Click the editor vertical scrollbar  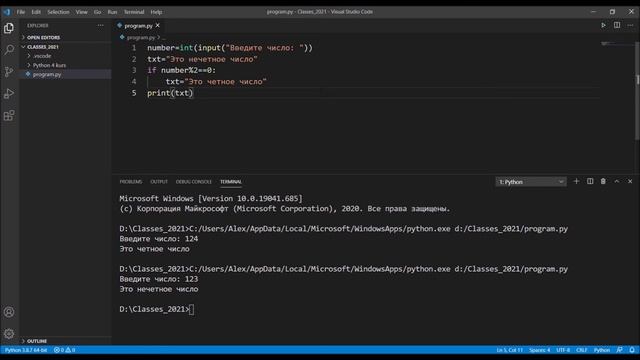637,92
